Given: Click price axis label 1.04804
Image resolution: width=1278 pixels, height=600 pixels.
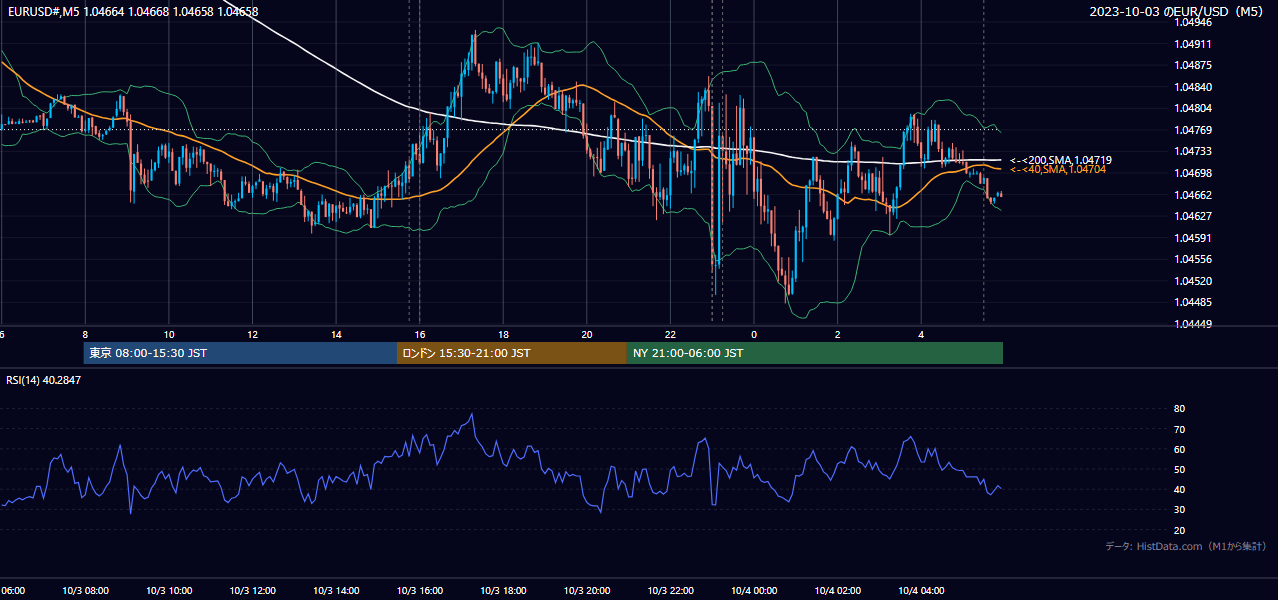Looking at the screenshot, I should click(1192, 108).
